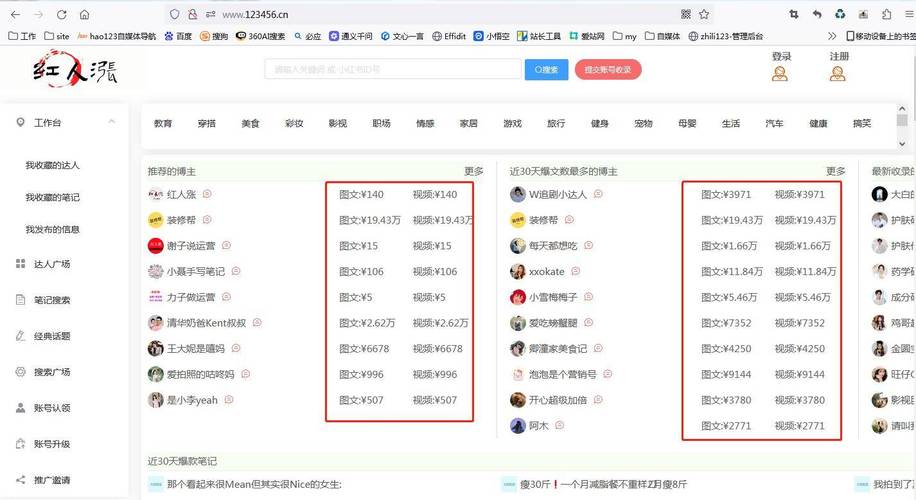916x500 pixels.
Task: Show more bookmarks with the >> chevron
Action: (832, 36)
